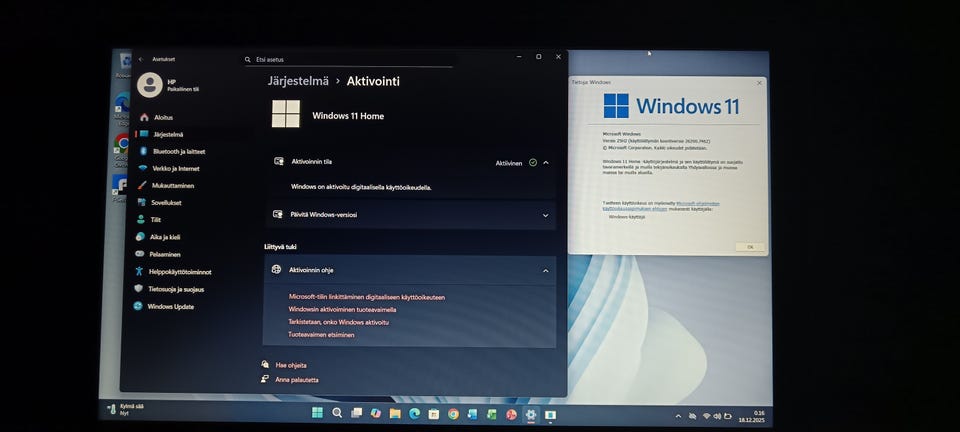Expand the Päivitä Windows-versiosi section

pos(545,215)
